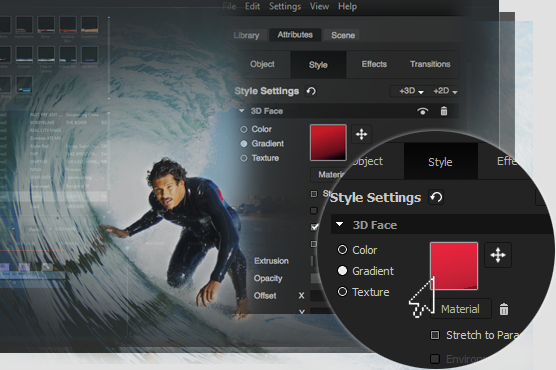Toggle 3D Face visibility eye icon

click(x=422, y=111)
